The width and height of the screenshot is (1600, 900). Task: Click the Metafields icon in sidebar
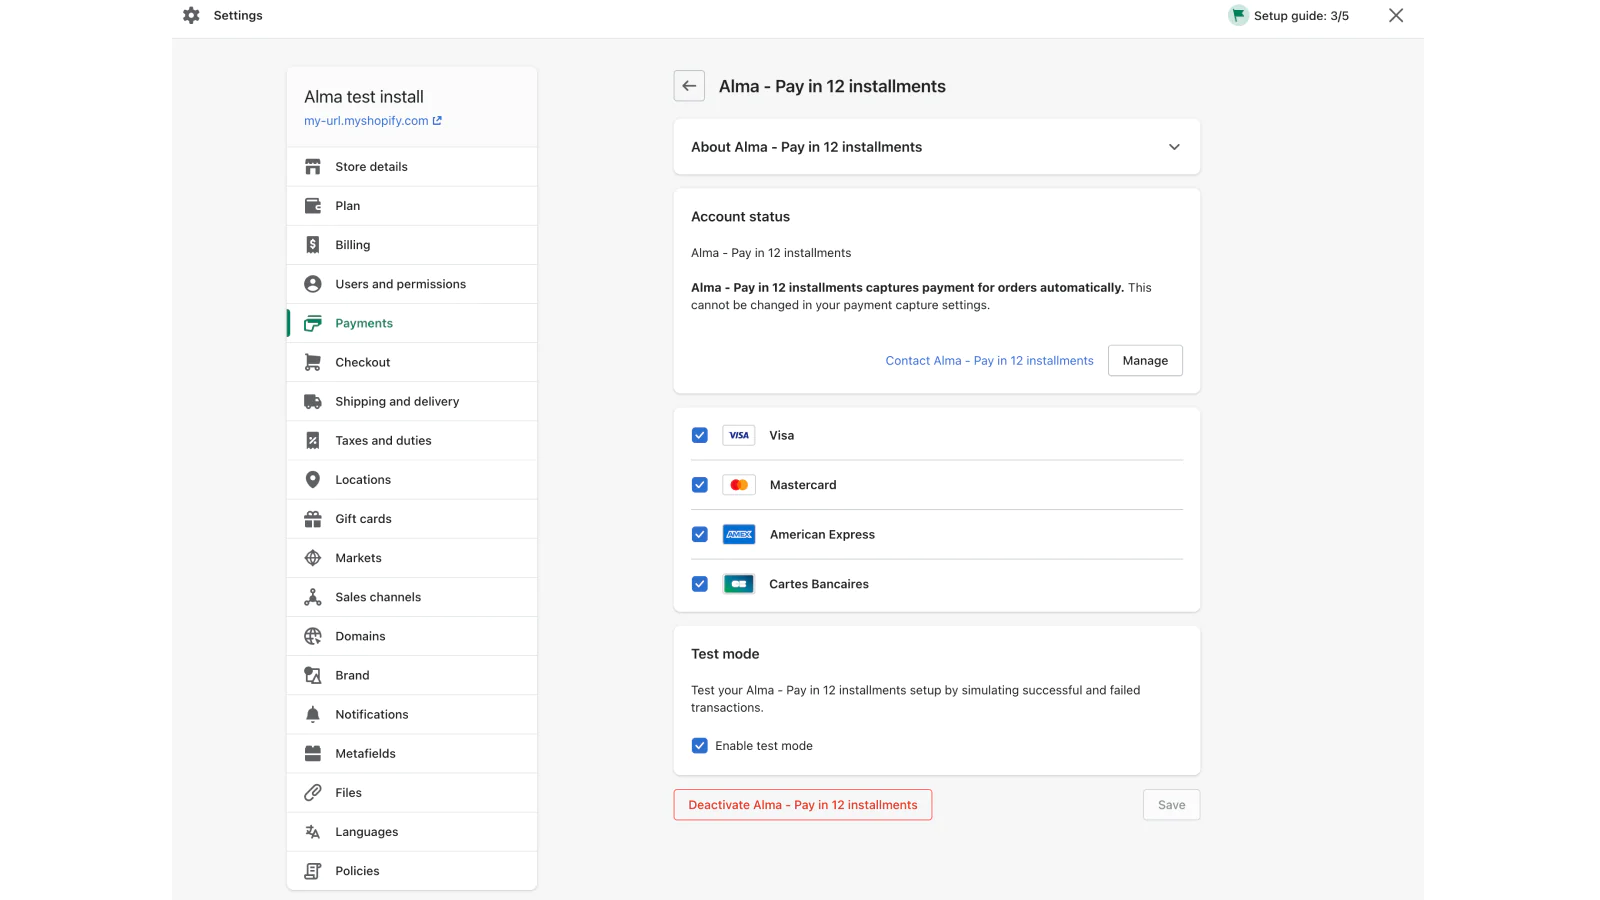(x=313, y=753)
